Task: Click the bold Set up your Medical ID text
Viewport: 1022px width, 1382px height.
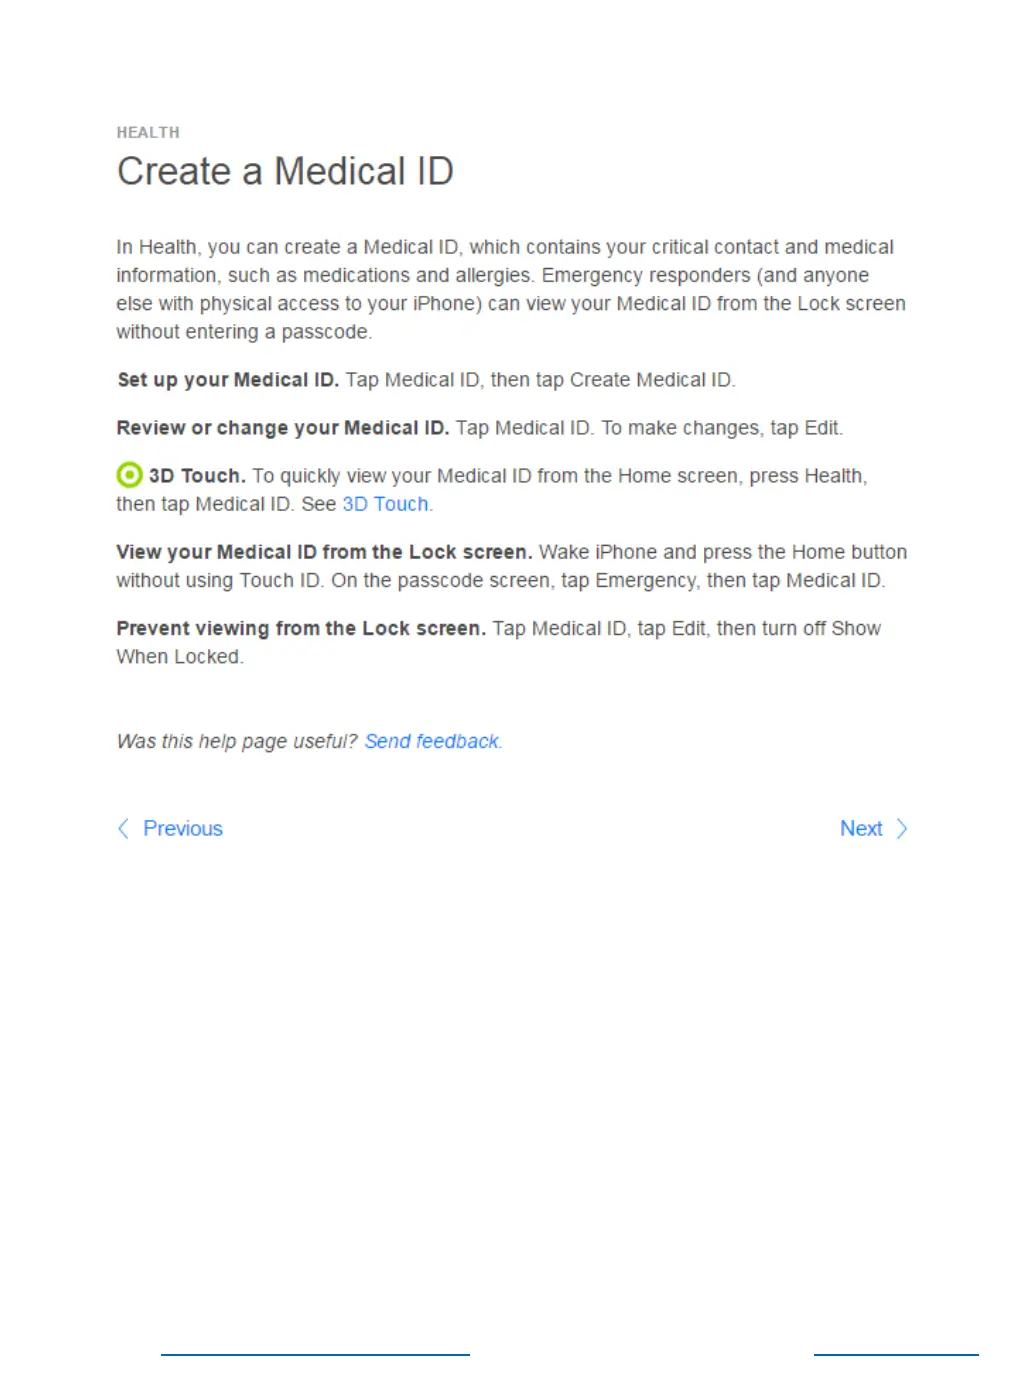Action: point(228,380)
